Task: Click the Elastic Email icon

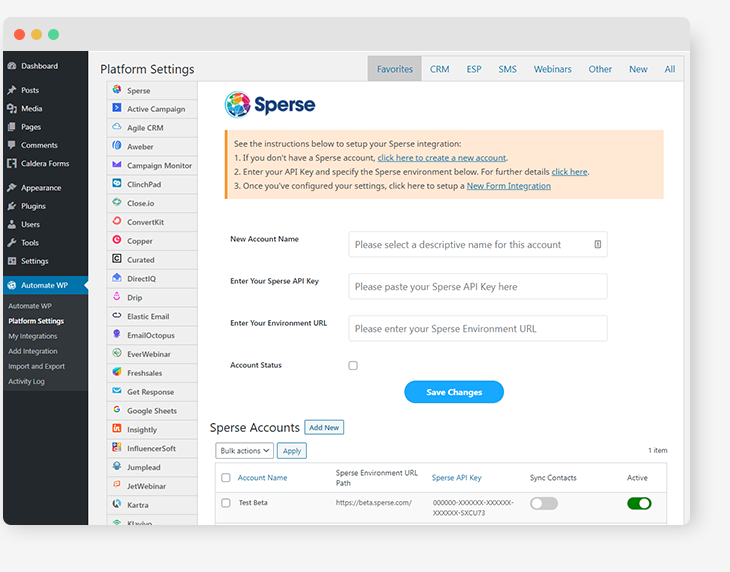Action: pos(117,316)
